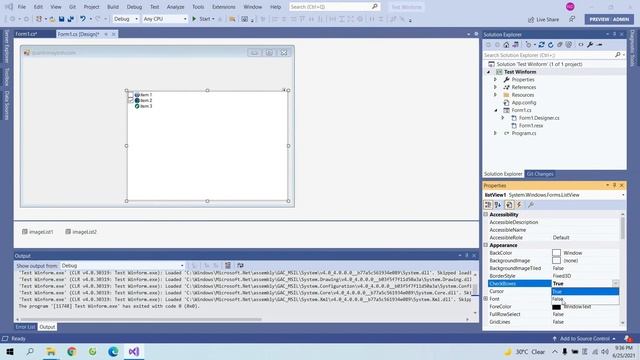Click the imageList2 component in the tray
Viewport: 640px width, 360px height.
pos(81,232)
